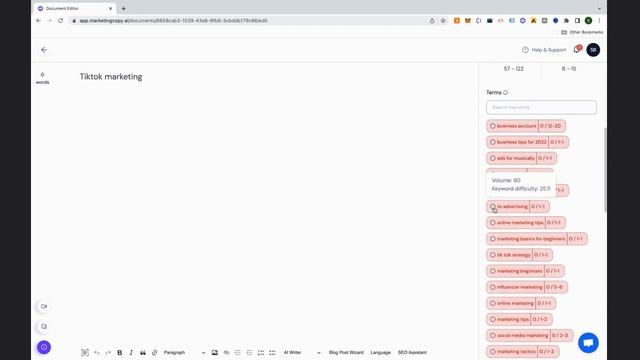Screen dimensions: 640x360
Task: Insert a bulleted list
Action: pyautogui.click(x=272, y=352)
